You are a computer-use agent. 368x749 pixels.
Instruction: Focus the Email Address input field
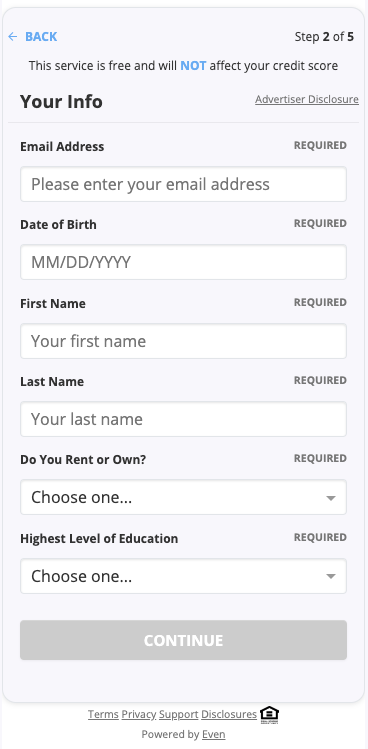coord(184,184)
